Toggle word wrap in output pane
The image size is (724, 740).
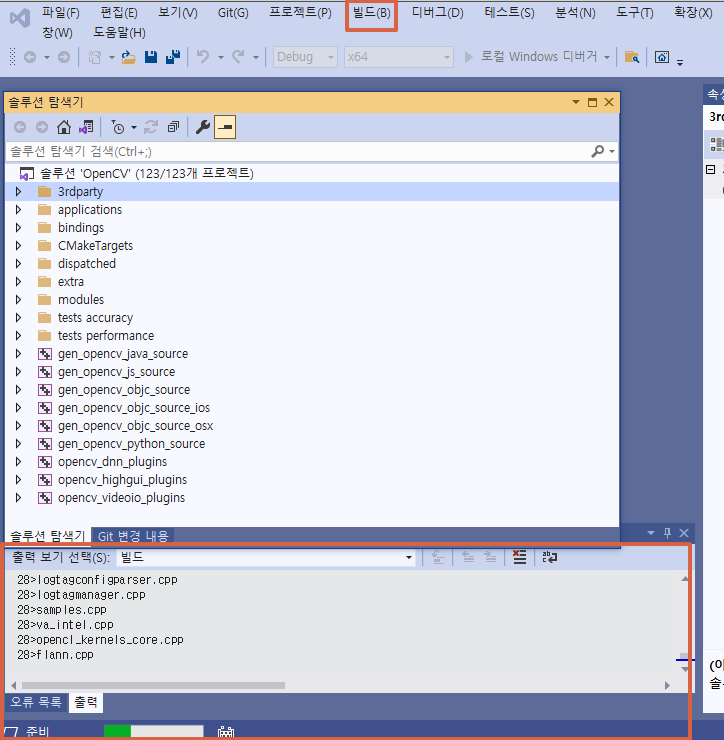tap(550, 557)
